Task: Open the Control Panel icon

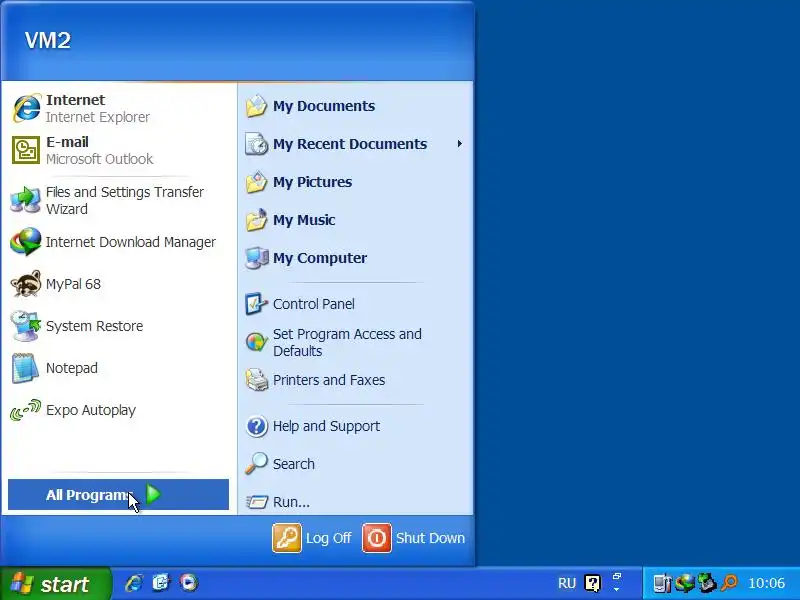Action: tap(256, 304)
